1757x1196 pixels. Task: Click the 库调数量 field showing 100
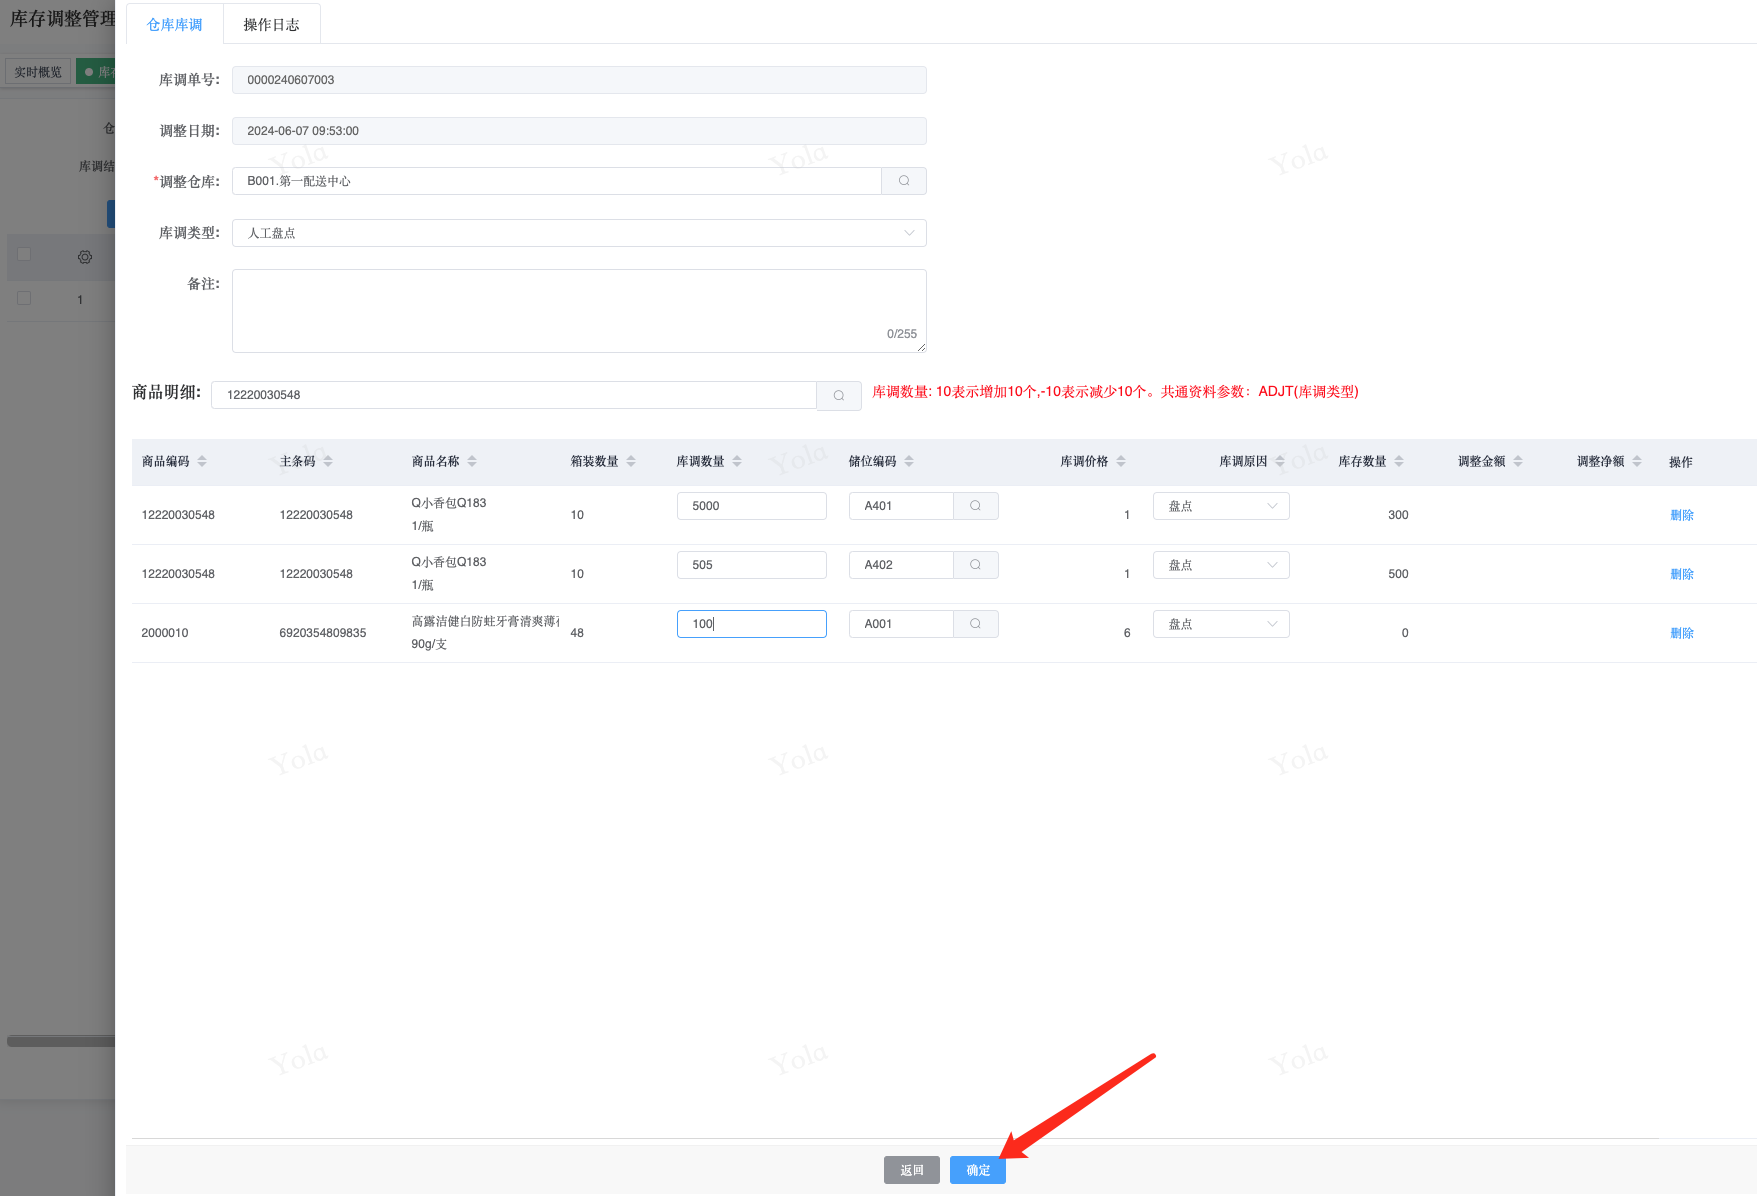[x=752, y=624]
